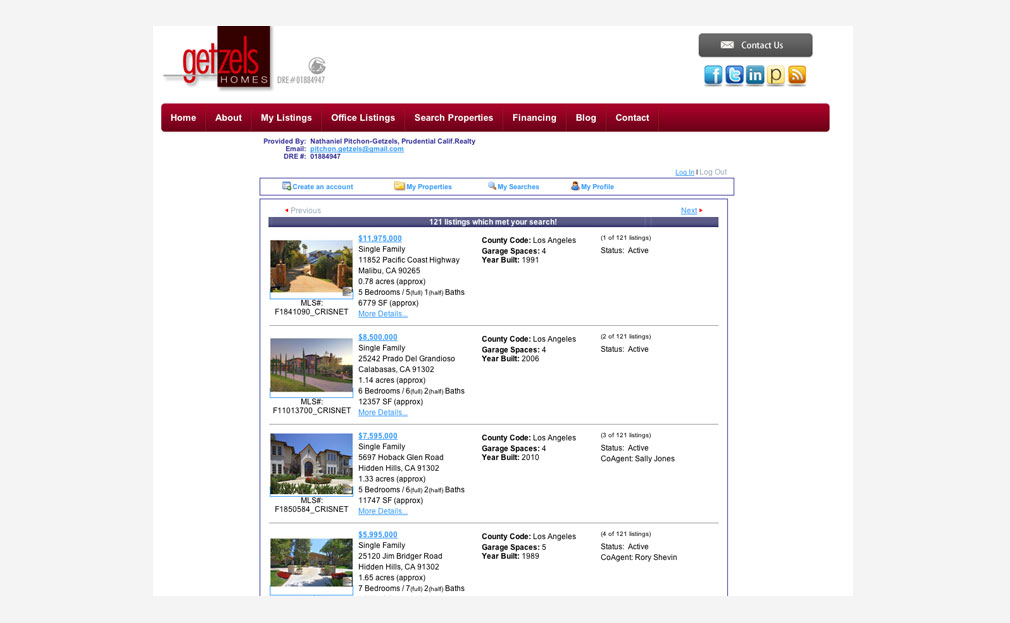Click the yellow 'p' social icon
Screen dimensions: 1010x623
(x=776, y=75)
